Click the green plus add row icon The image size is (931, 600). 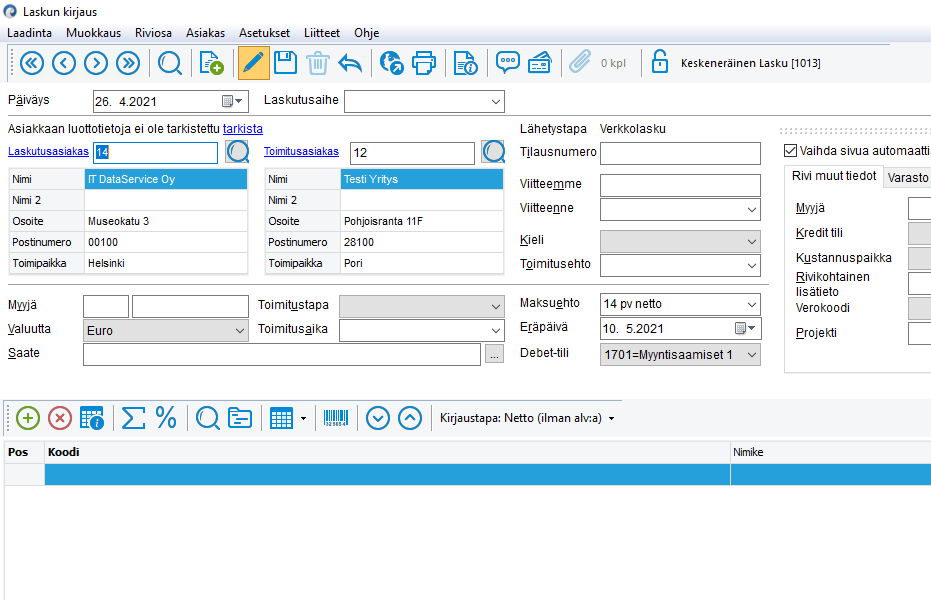click(28, 418)
